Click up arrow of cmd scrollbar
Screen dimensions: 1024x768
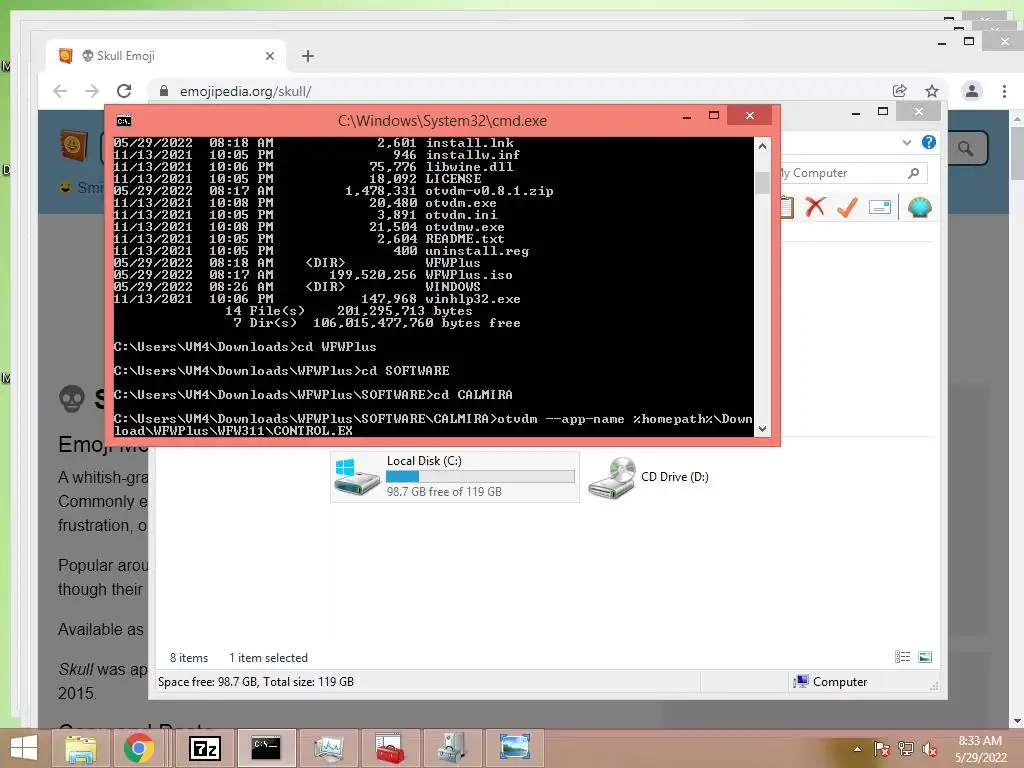coord(762,146)
